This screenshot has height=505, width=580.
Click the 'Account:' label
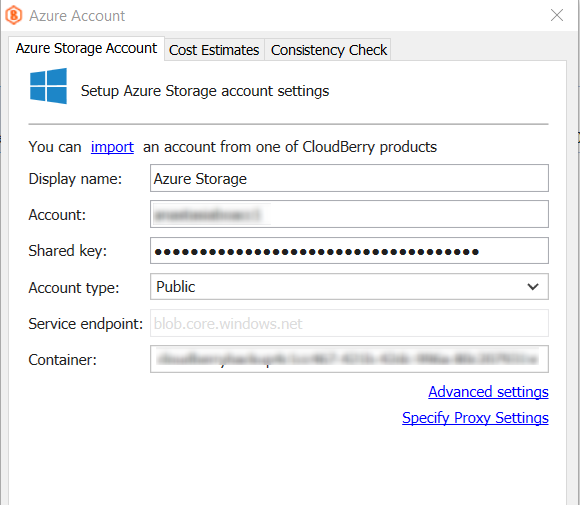(x=57, y=215)
